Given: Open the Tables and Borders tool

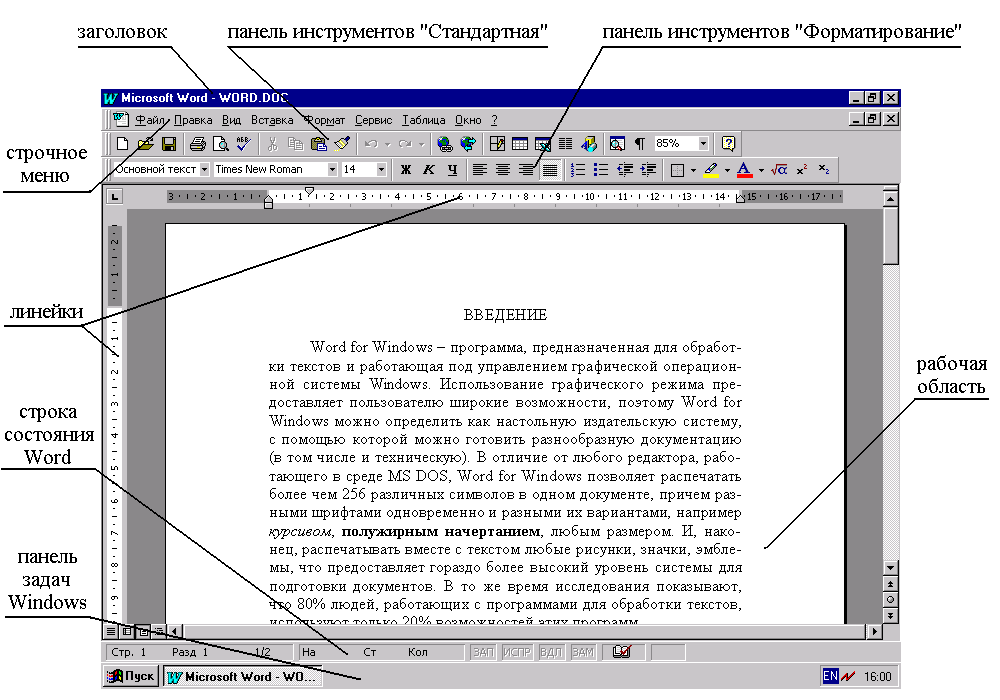Looking at the screenshot, I should click(x=497, y=144).
